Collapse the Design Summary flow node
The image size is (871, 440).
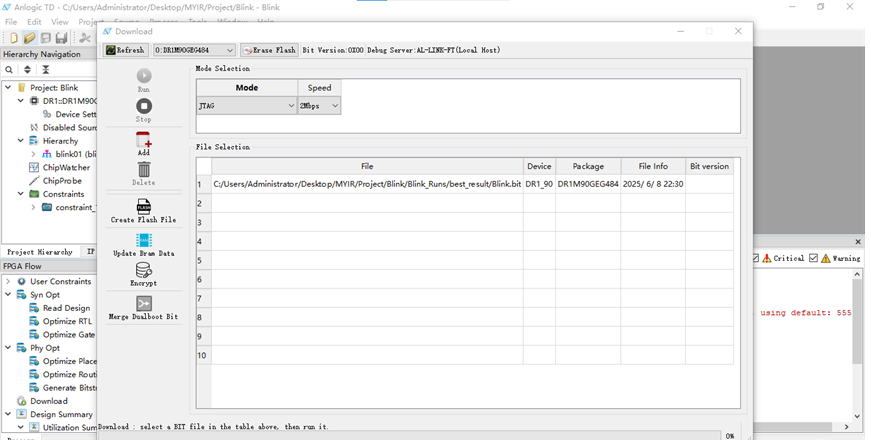click(x=8, y=414)
